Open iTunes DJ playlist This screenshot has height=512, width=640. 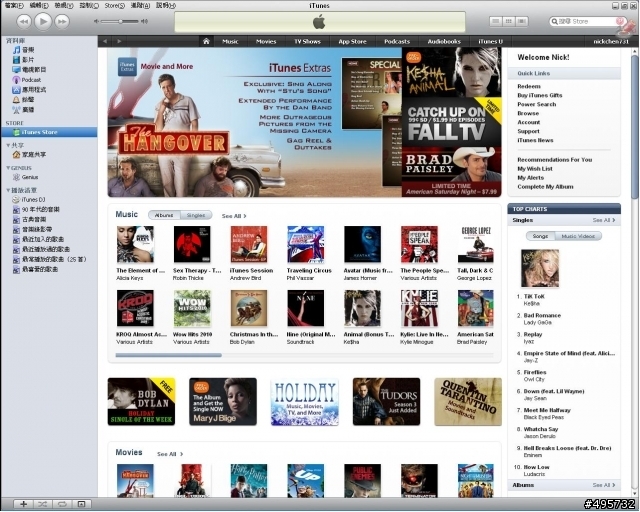click(33, 200)
